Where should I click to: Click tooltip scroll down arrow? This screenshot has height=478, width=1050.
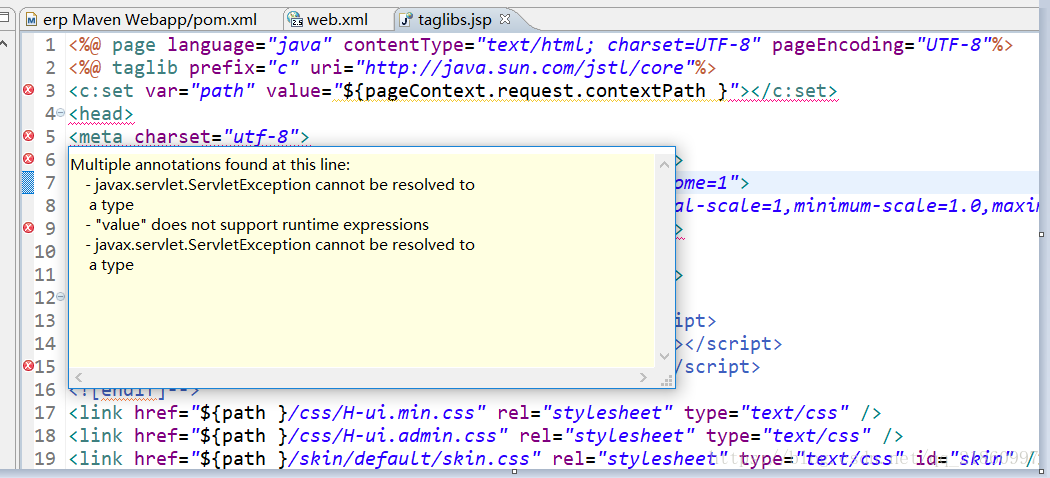point(664,356)
